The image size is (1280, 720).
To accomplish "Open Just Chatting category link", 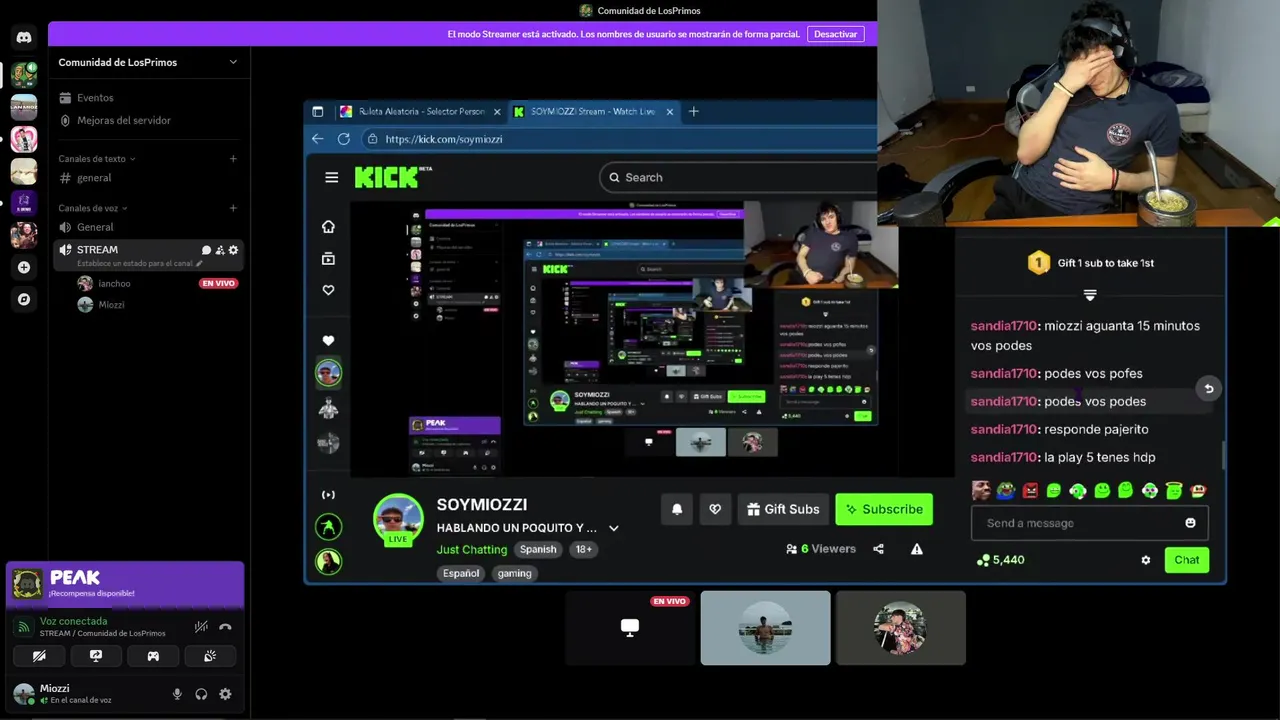I will (472, 549).
